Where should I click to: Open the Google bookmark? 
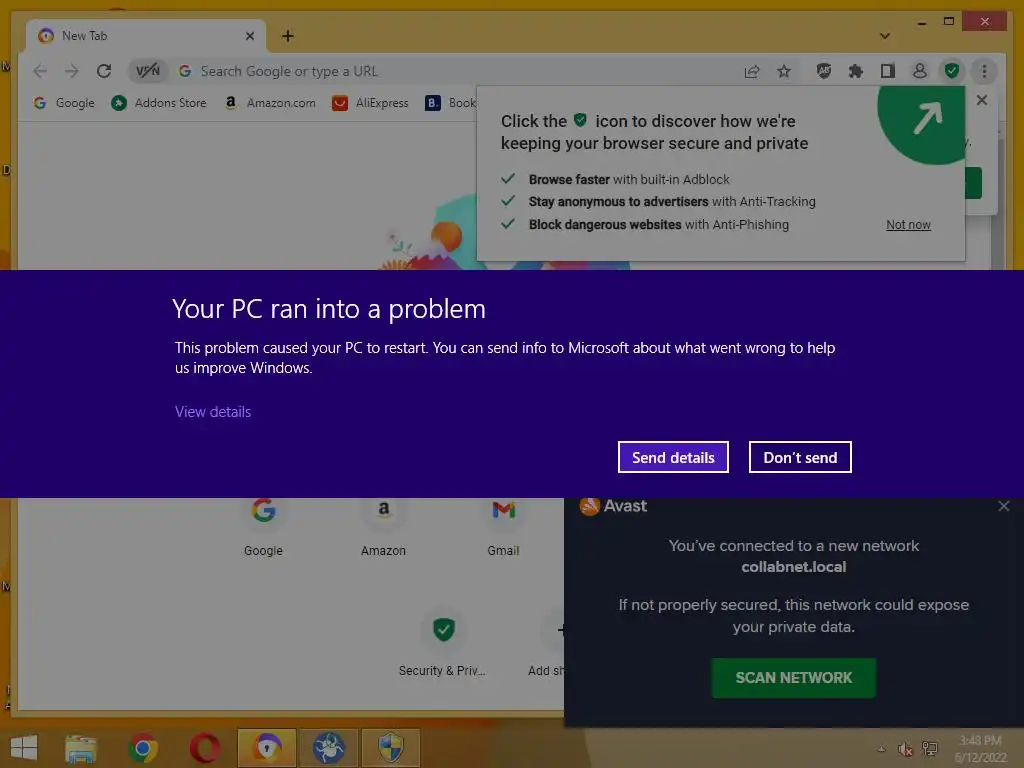point(64,103)
